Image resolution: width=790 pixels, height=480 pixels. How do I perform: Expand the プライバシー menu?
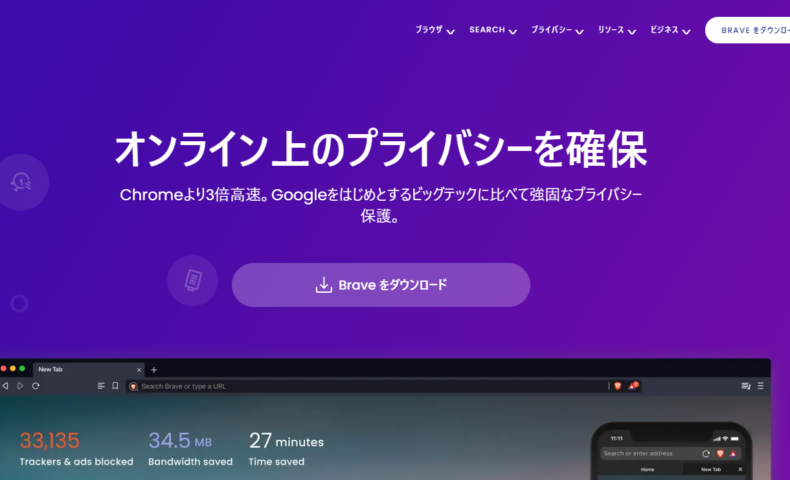coord(557,30)
